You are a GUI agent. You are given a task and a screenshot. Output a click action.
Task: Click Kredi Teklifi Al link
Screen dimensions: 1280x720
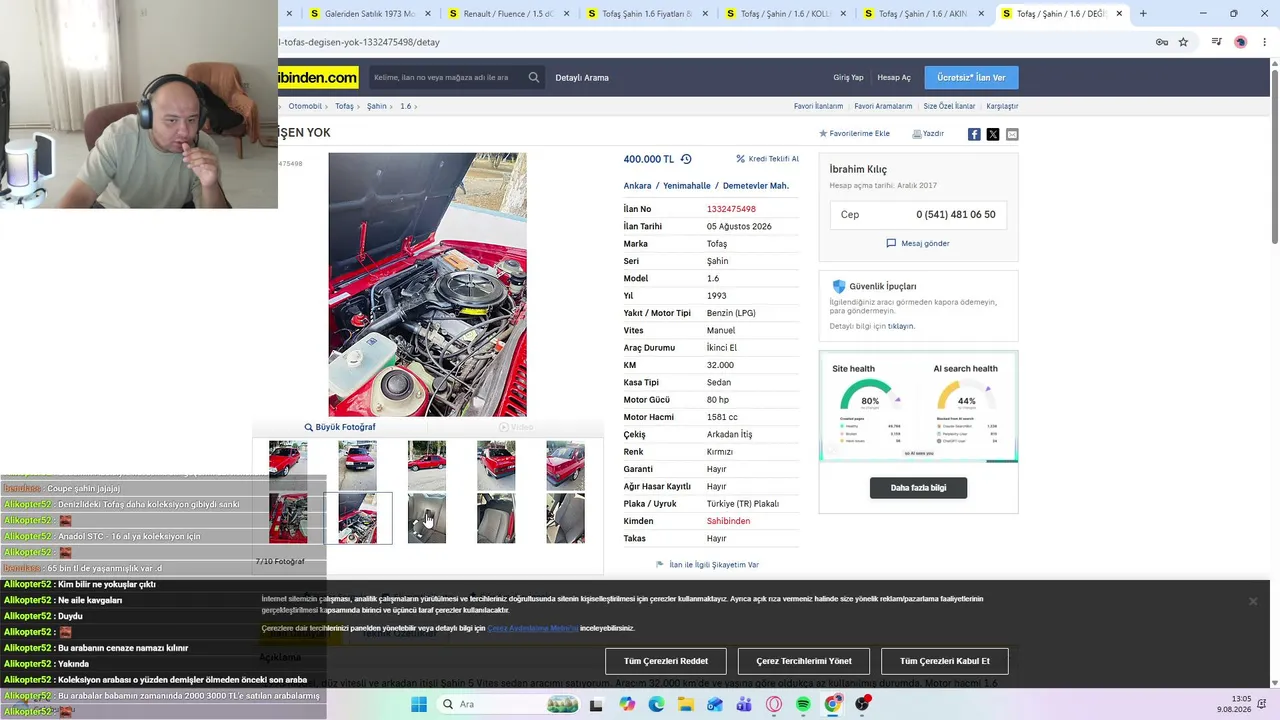[768, 159]
